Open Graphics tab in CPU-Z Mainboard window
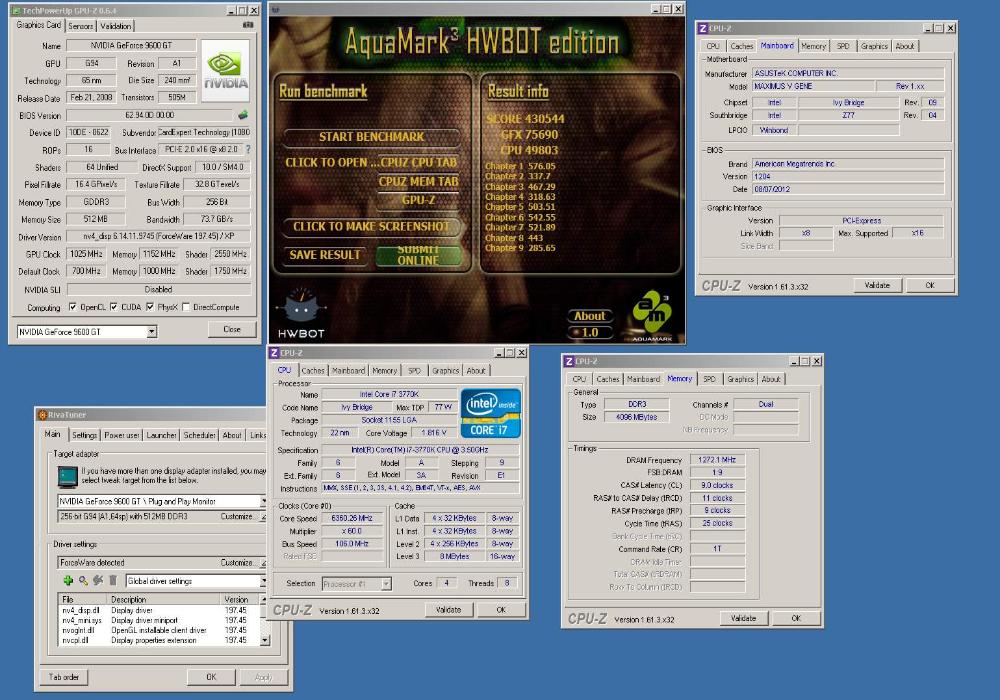 874,46
